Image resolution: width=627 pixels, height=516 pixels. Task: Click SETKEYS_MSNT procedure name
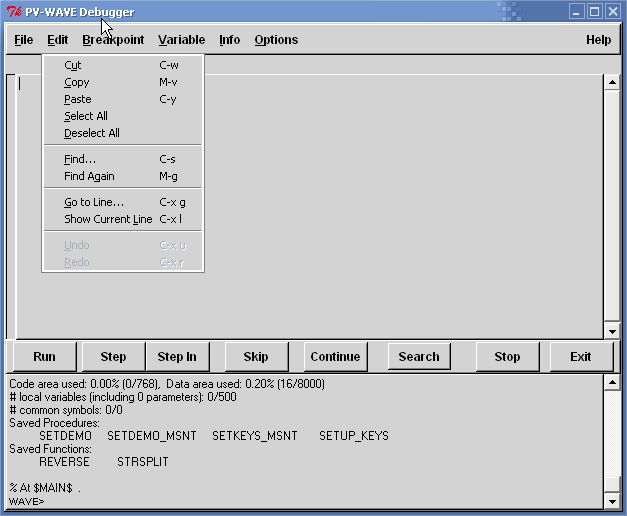255,436
